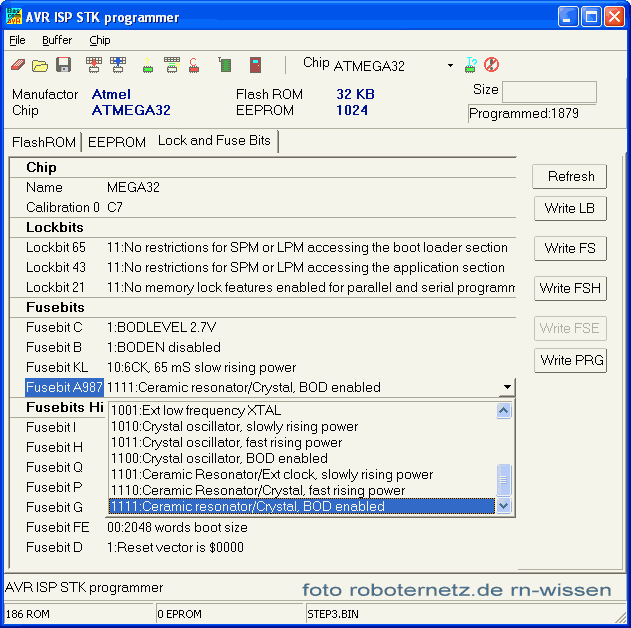Click the Write PRG button
The height and width of the screenshot is (628, 631).
click(x=570, y=360)
